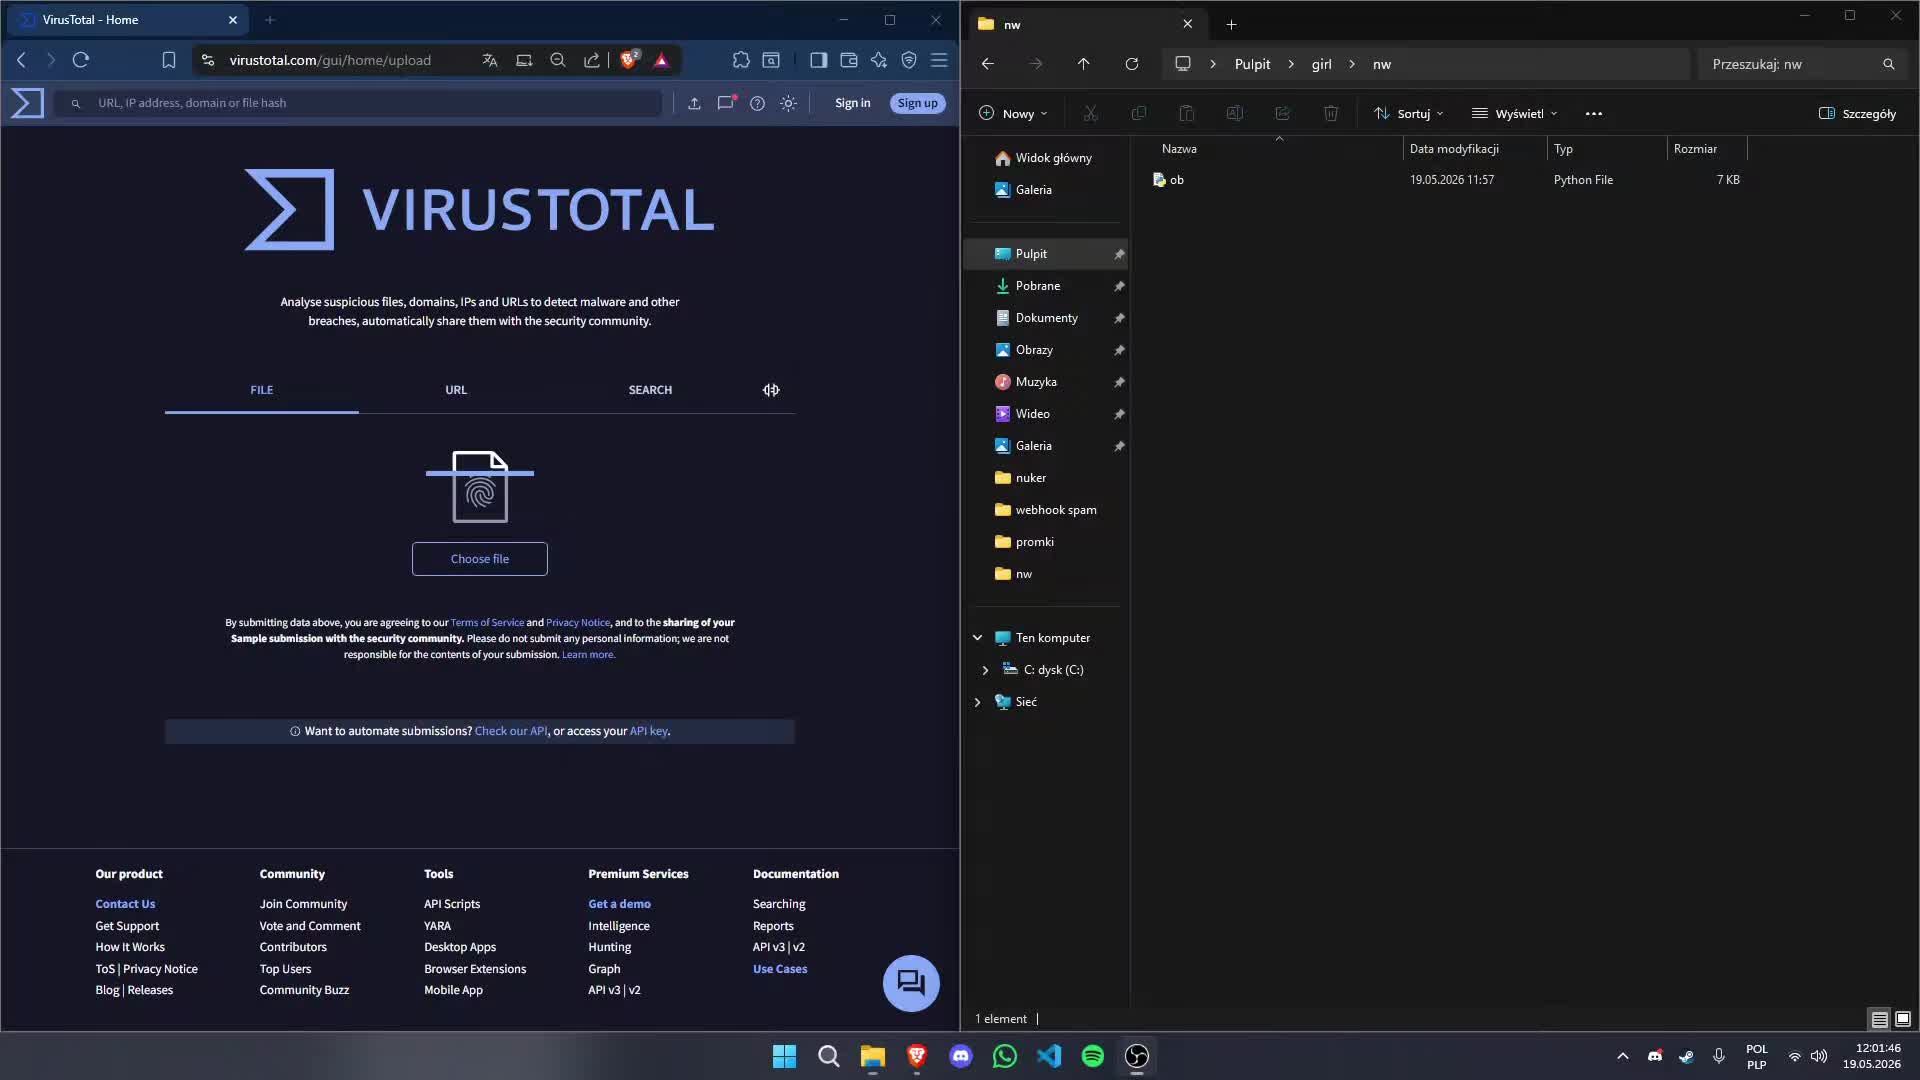Open Spotify from the taskbar

tap(1093, 1056)
